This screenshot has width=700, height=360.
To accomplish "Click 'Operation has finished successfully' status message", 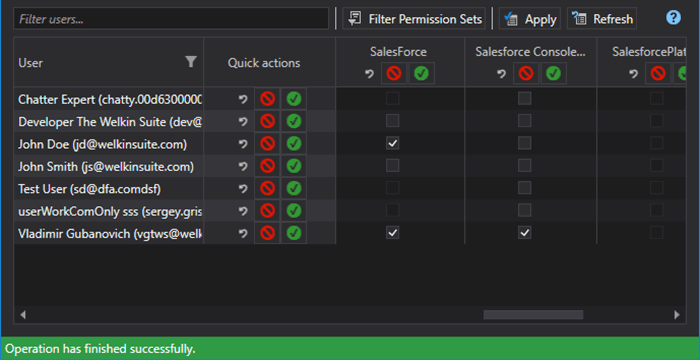I will (x=100, y=348).
